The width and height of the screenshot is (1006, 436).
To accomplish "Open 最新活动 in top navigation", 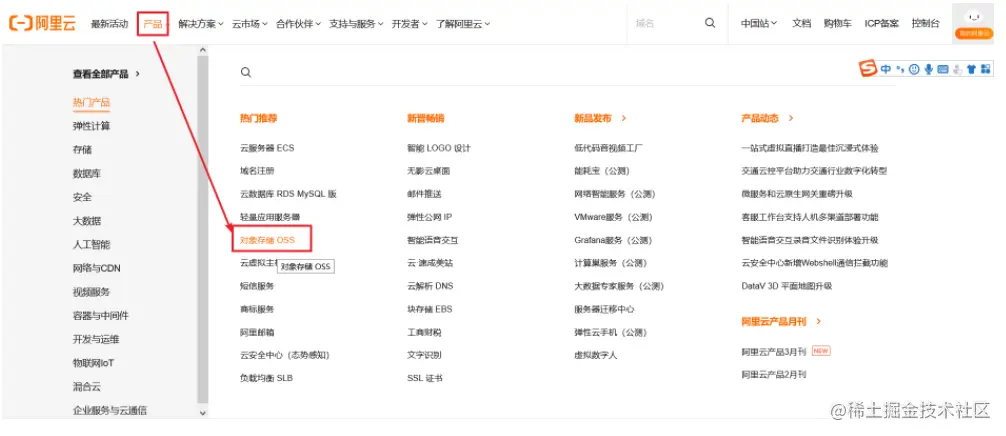I will pyautogui.click(x=109, y=24).
